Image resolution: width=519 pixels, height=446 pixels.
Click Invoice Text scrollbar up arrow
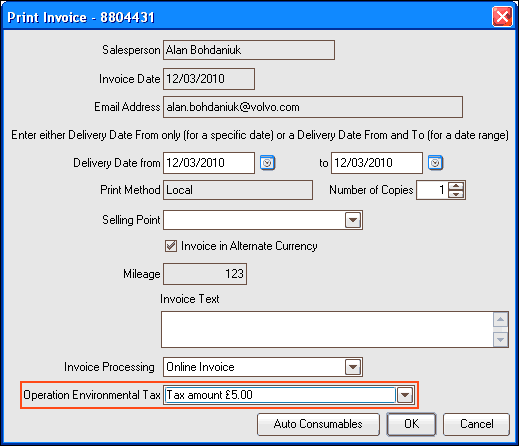(500, 320)
